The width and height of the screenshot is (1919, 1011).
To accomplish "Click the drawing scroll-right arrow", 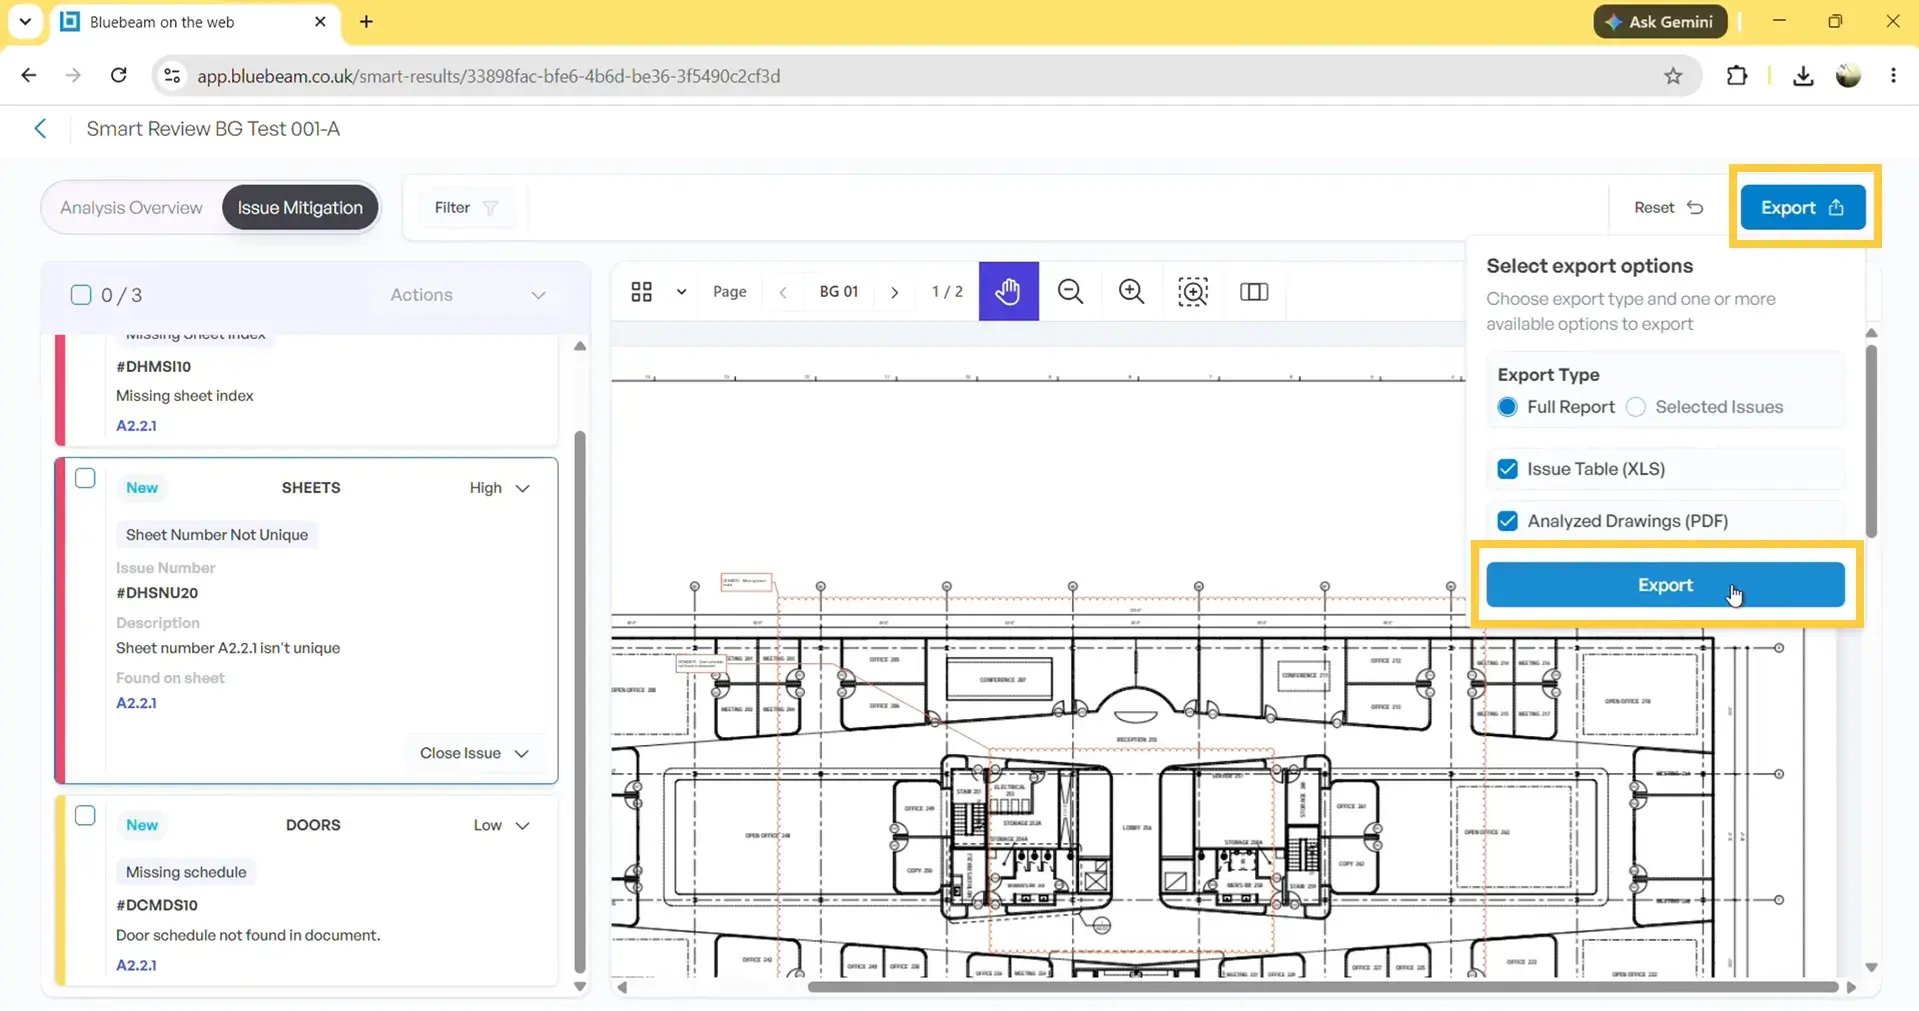I will click(1851, 987).
